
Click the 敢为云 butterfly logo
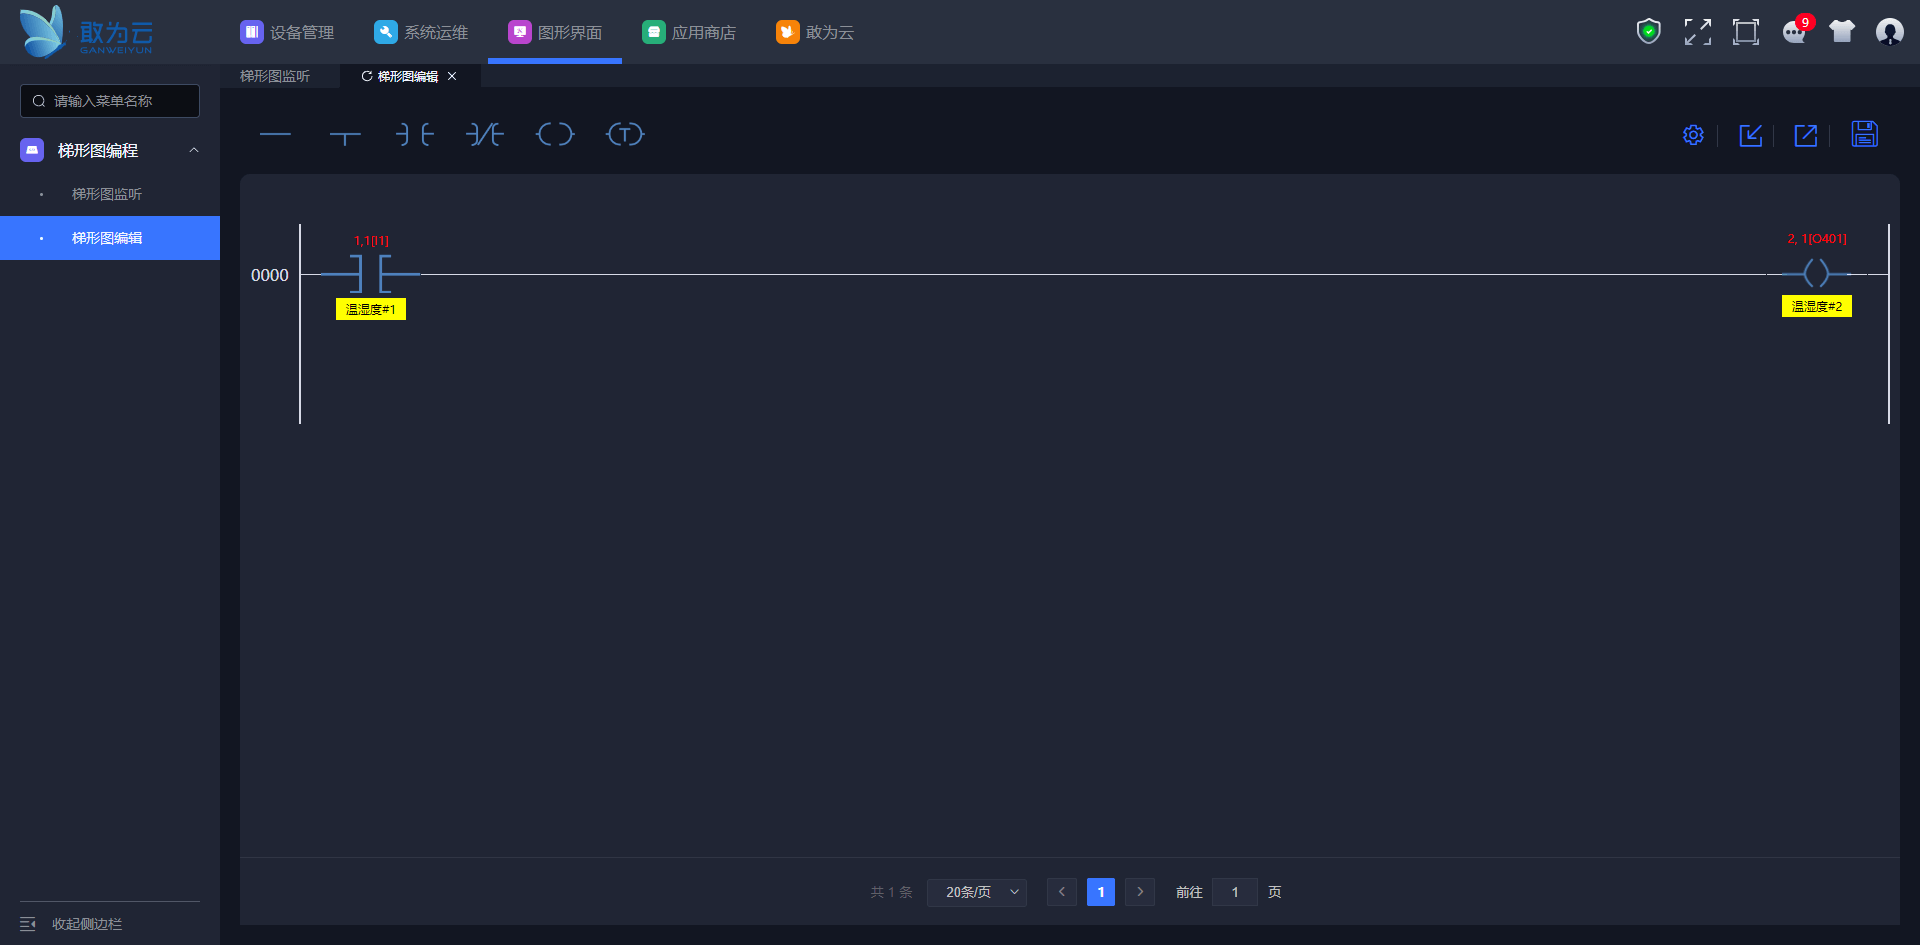86,32
